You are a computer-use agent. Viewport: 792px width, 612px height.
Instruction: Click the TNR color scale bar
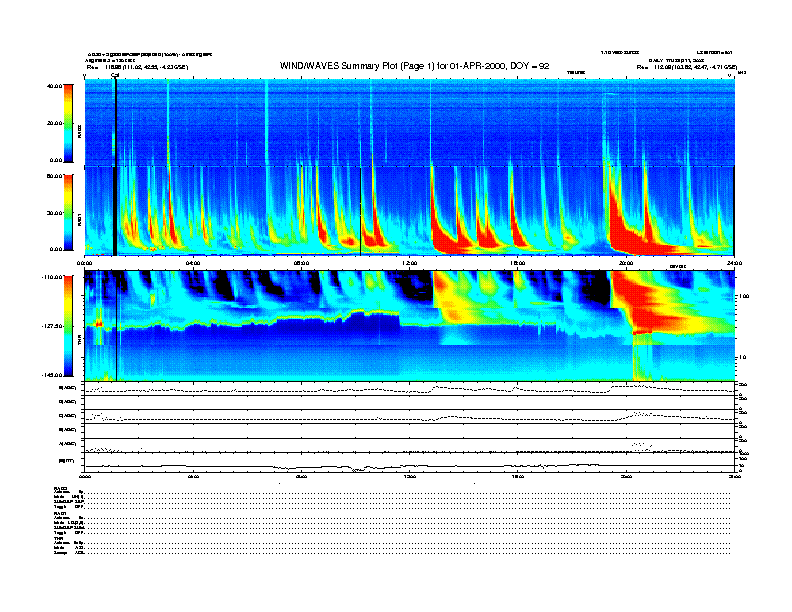coord(68,326)
